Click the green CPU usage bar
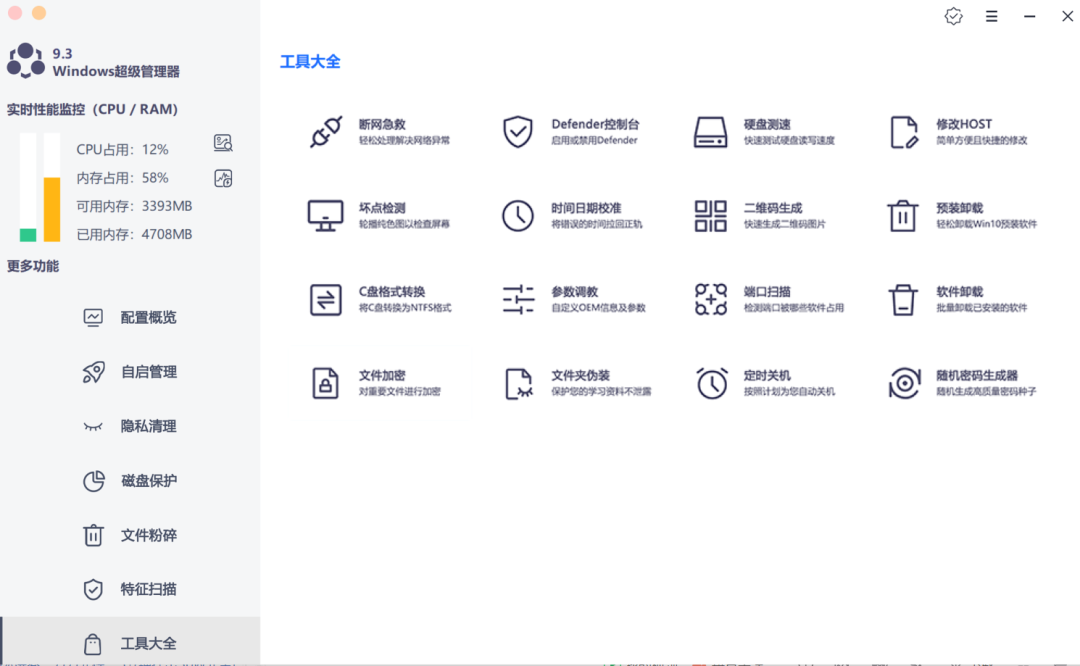Viewport: 1080px width, 666px height. click(28, 235)
